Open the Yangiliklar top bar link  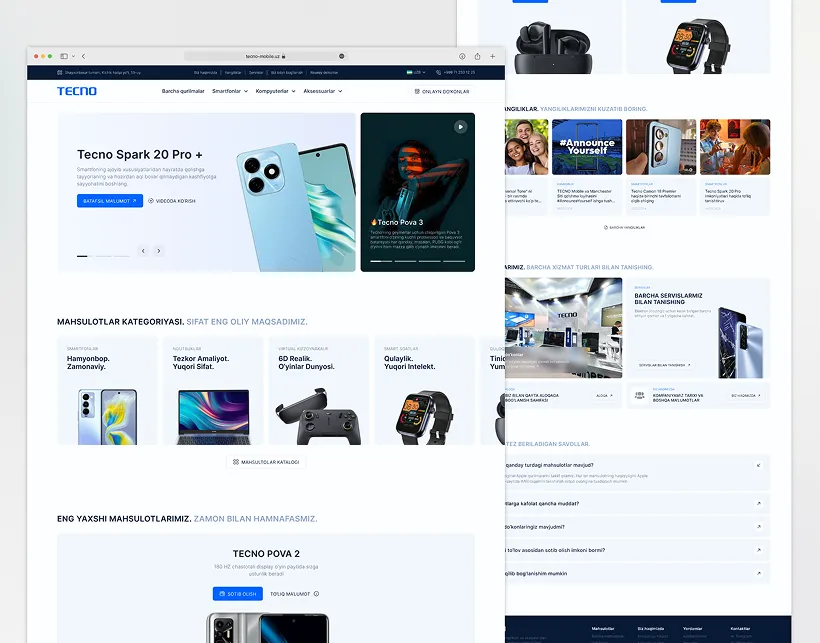[x=233, y=73]
